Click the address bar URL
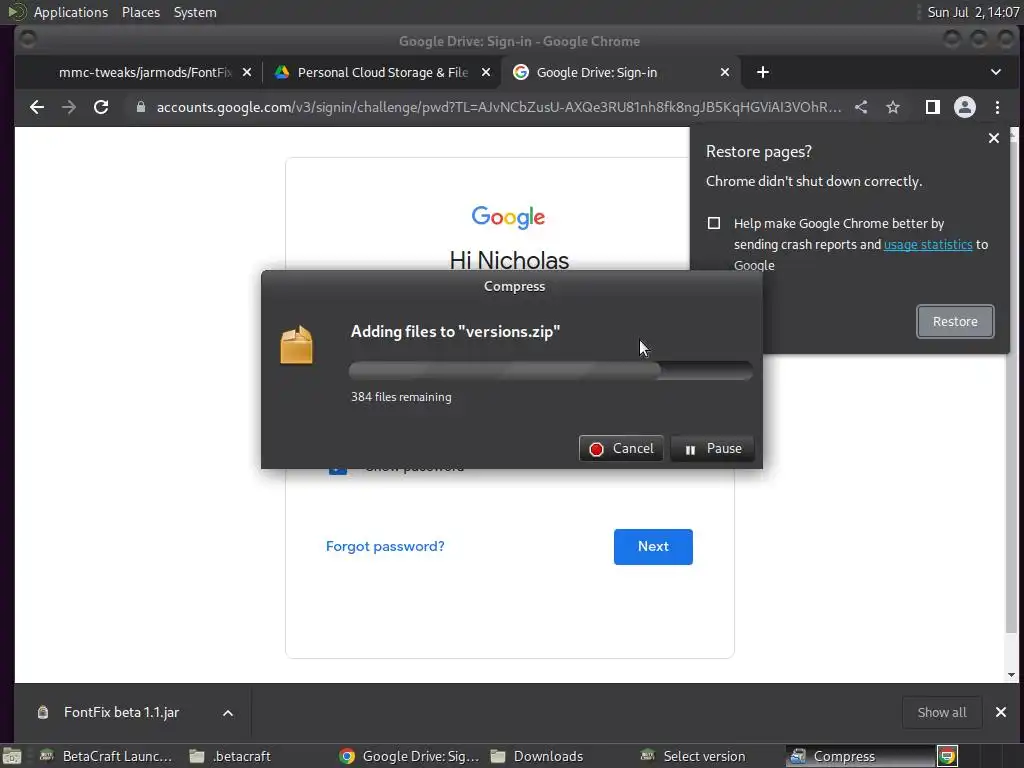This screenshot has height=768, width=1024. click(499, 107)
